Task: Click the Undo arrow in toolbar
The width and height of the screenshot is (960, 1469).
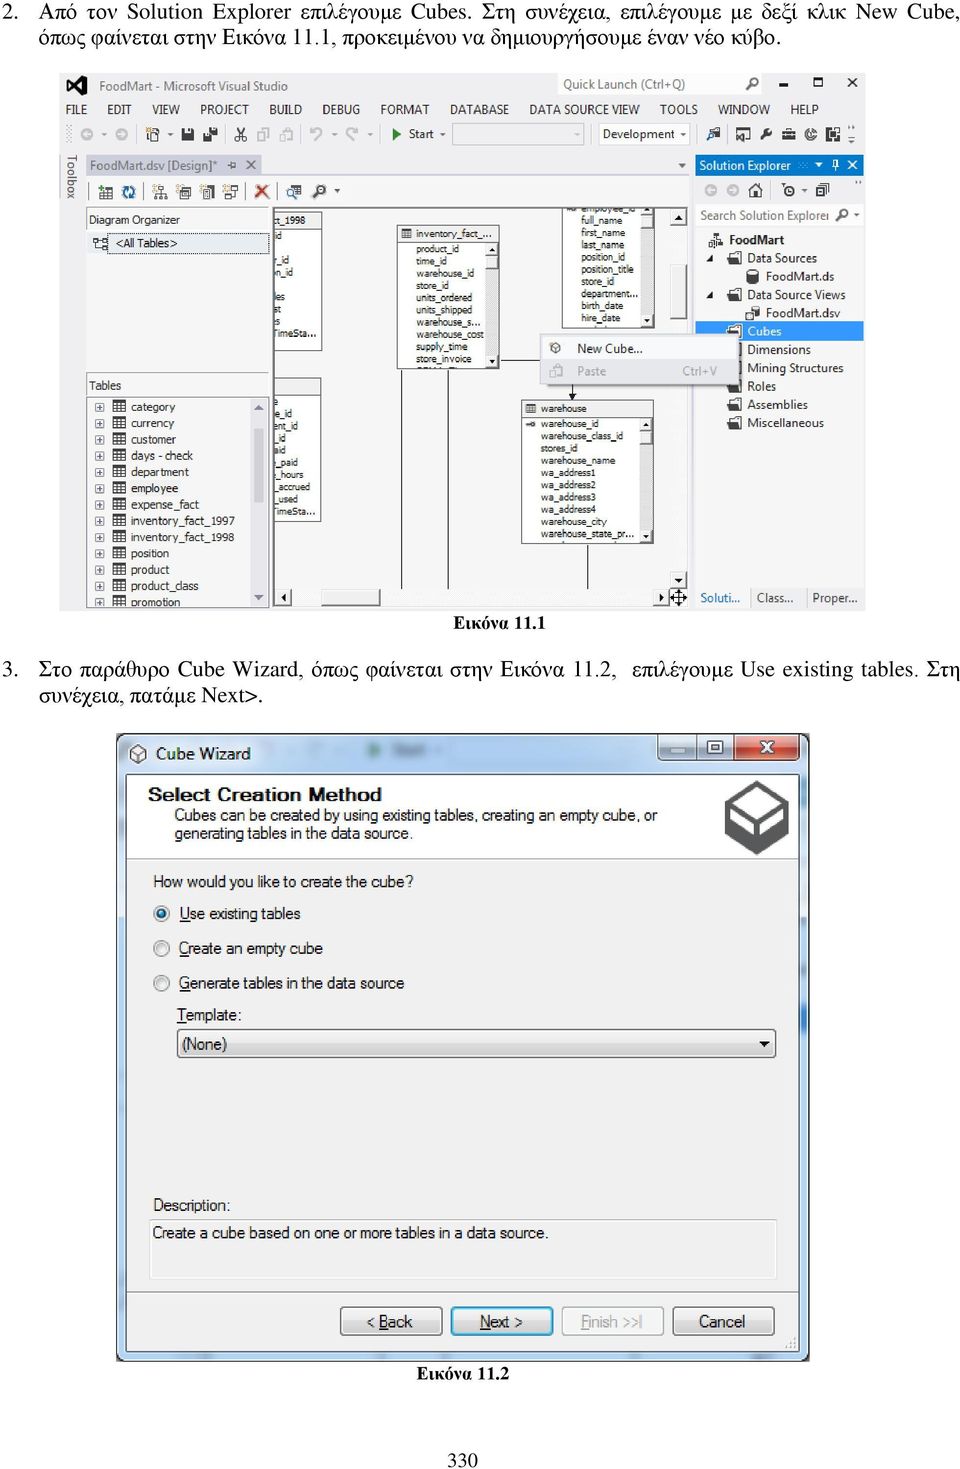Action: coord(315,134)
